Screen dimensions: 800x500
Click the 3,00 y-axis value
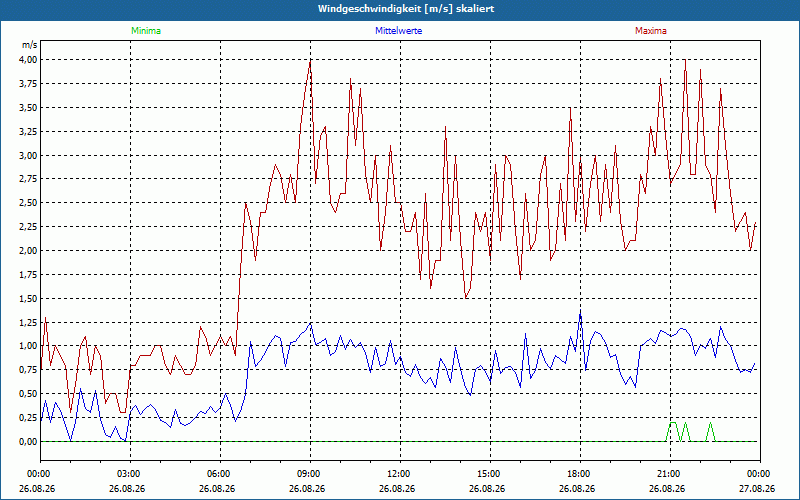(28, 155)
